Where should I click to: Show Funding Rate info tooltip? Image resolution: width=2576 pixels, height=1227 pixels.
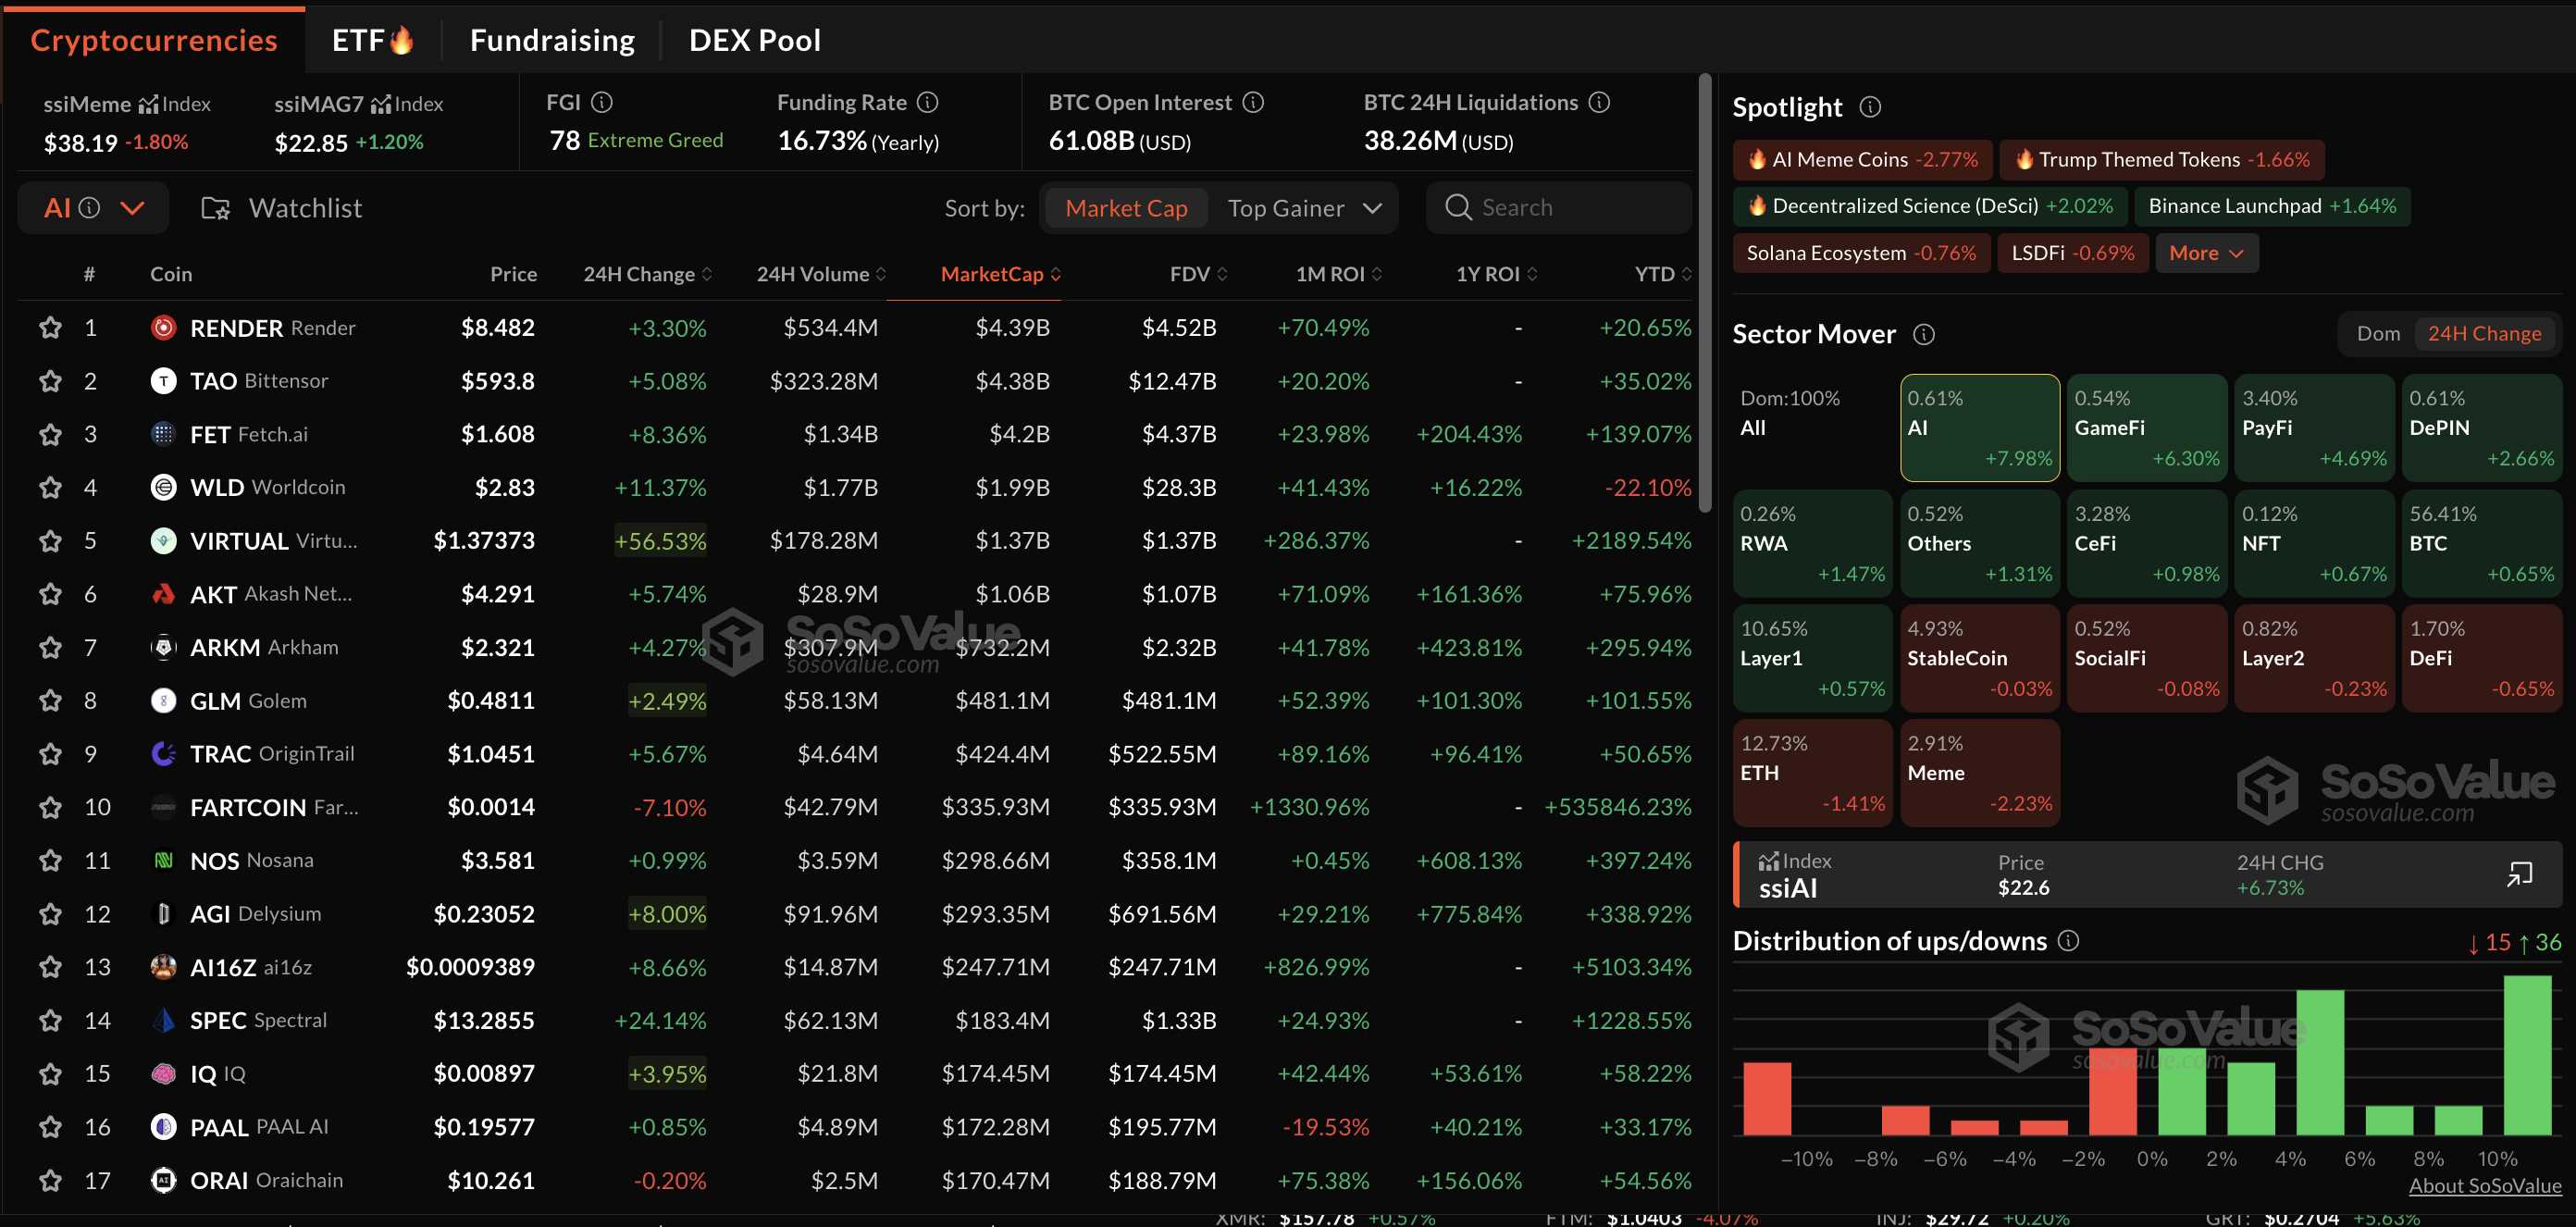tap(928, 102)
